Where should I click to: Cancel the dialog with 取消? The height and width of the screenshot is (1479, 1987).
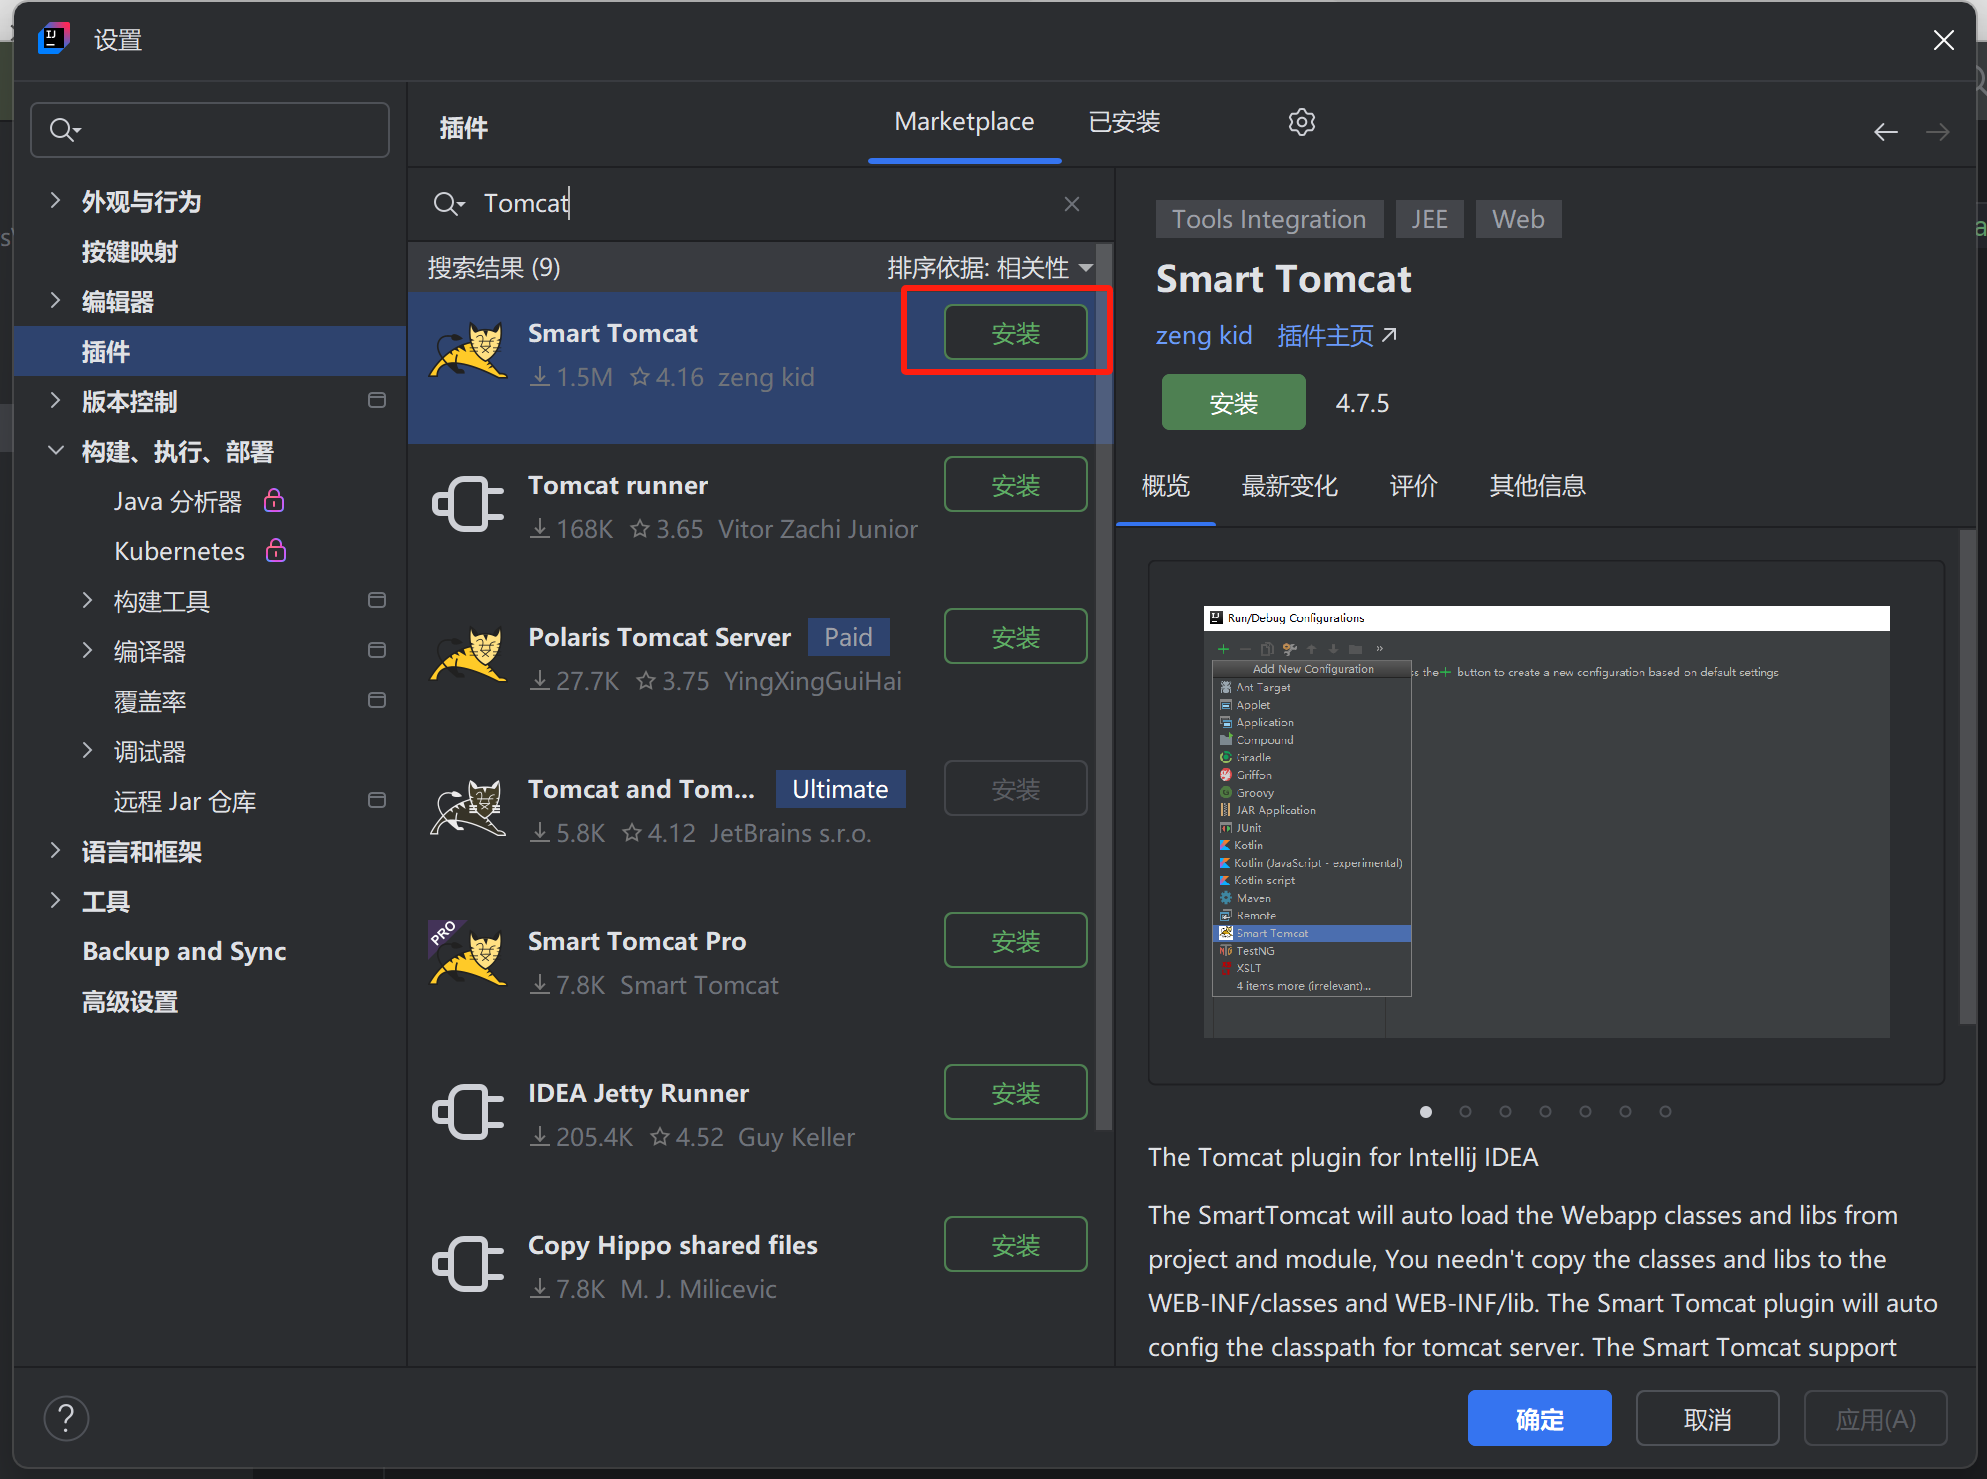point(1707,1418)
